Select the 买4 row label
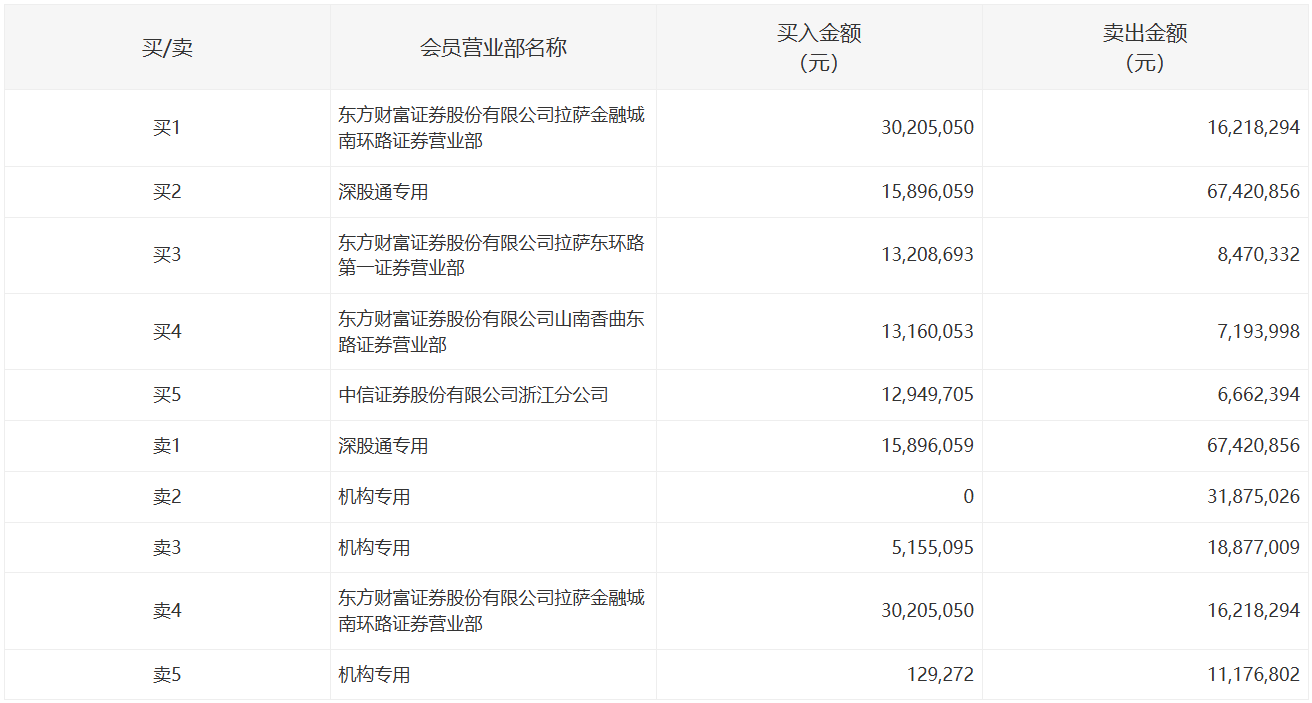This screenshot has width=1312, height=703. tap(165, 331)
